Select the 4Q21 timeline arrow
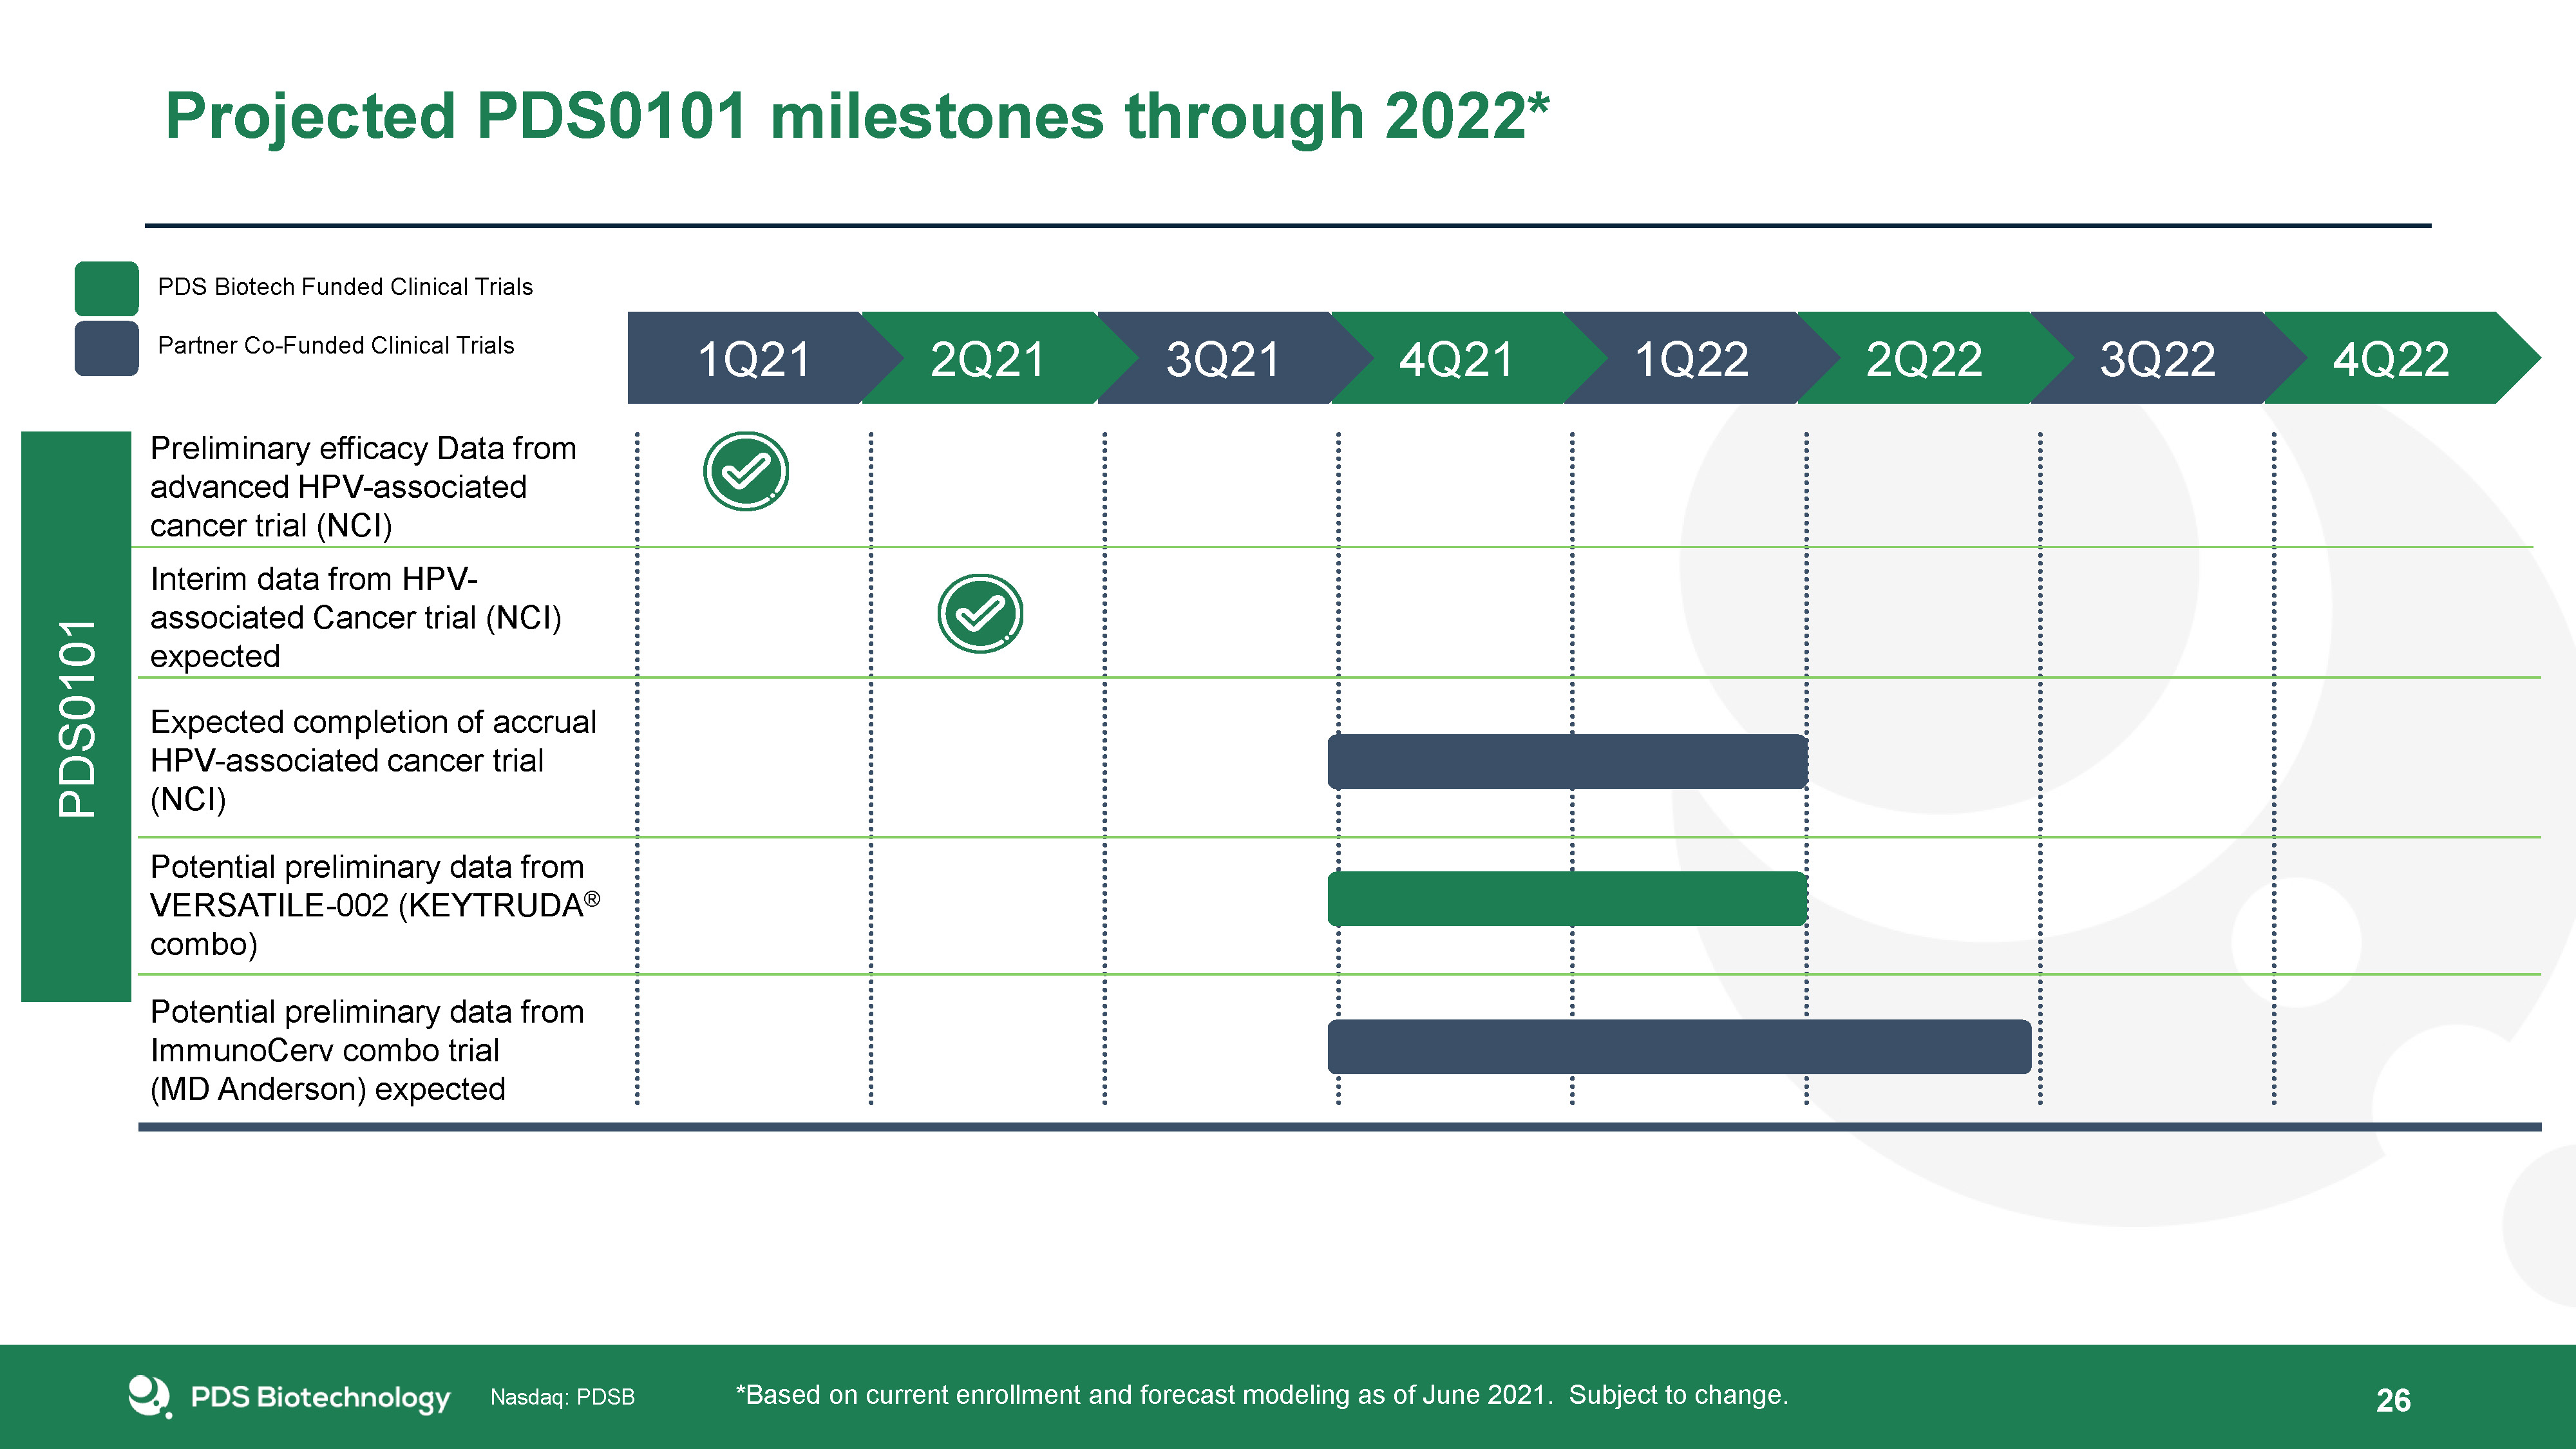The height and width of the screenshot is (1449, 2576). tap(1456, 359)
